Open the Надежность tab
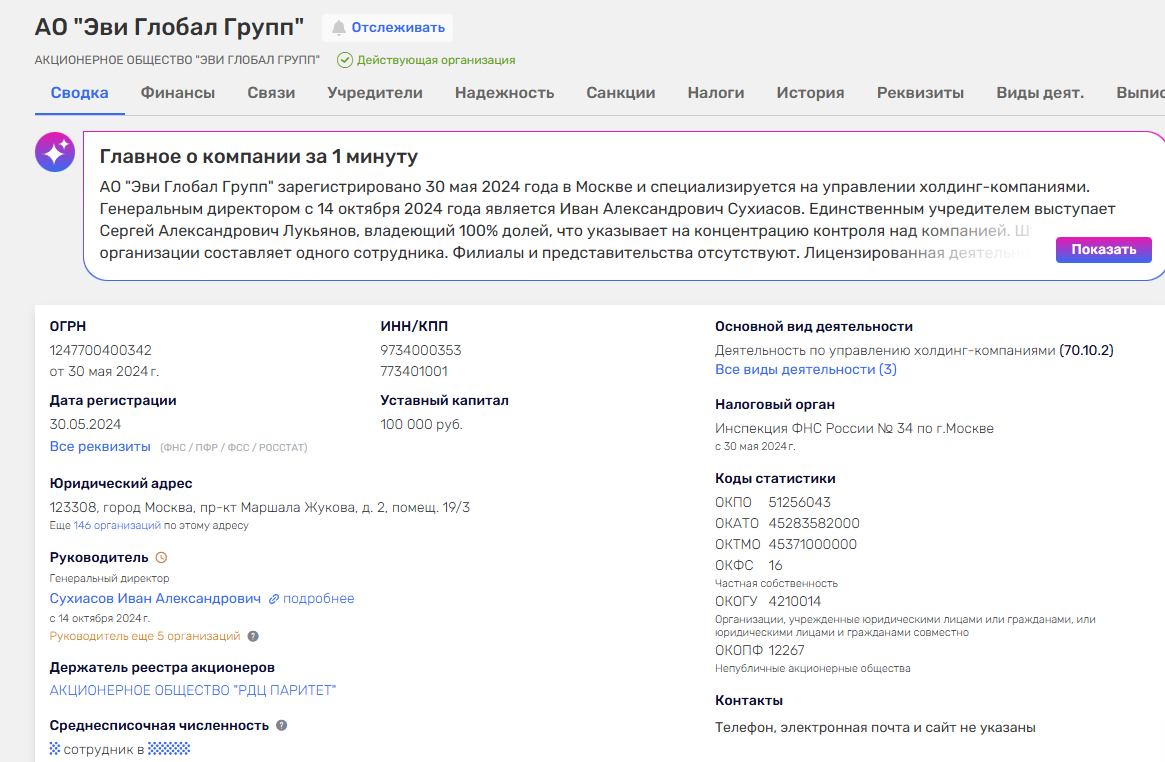The height and width of the screenshot is (762, 1165). click(504, 93)
